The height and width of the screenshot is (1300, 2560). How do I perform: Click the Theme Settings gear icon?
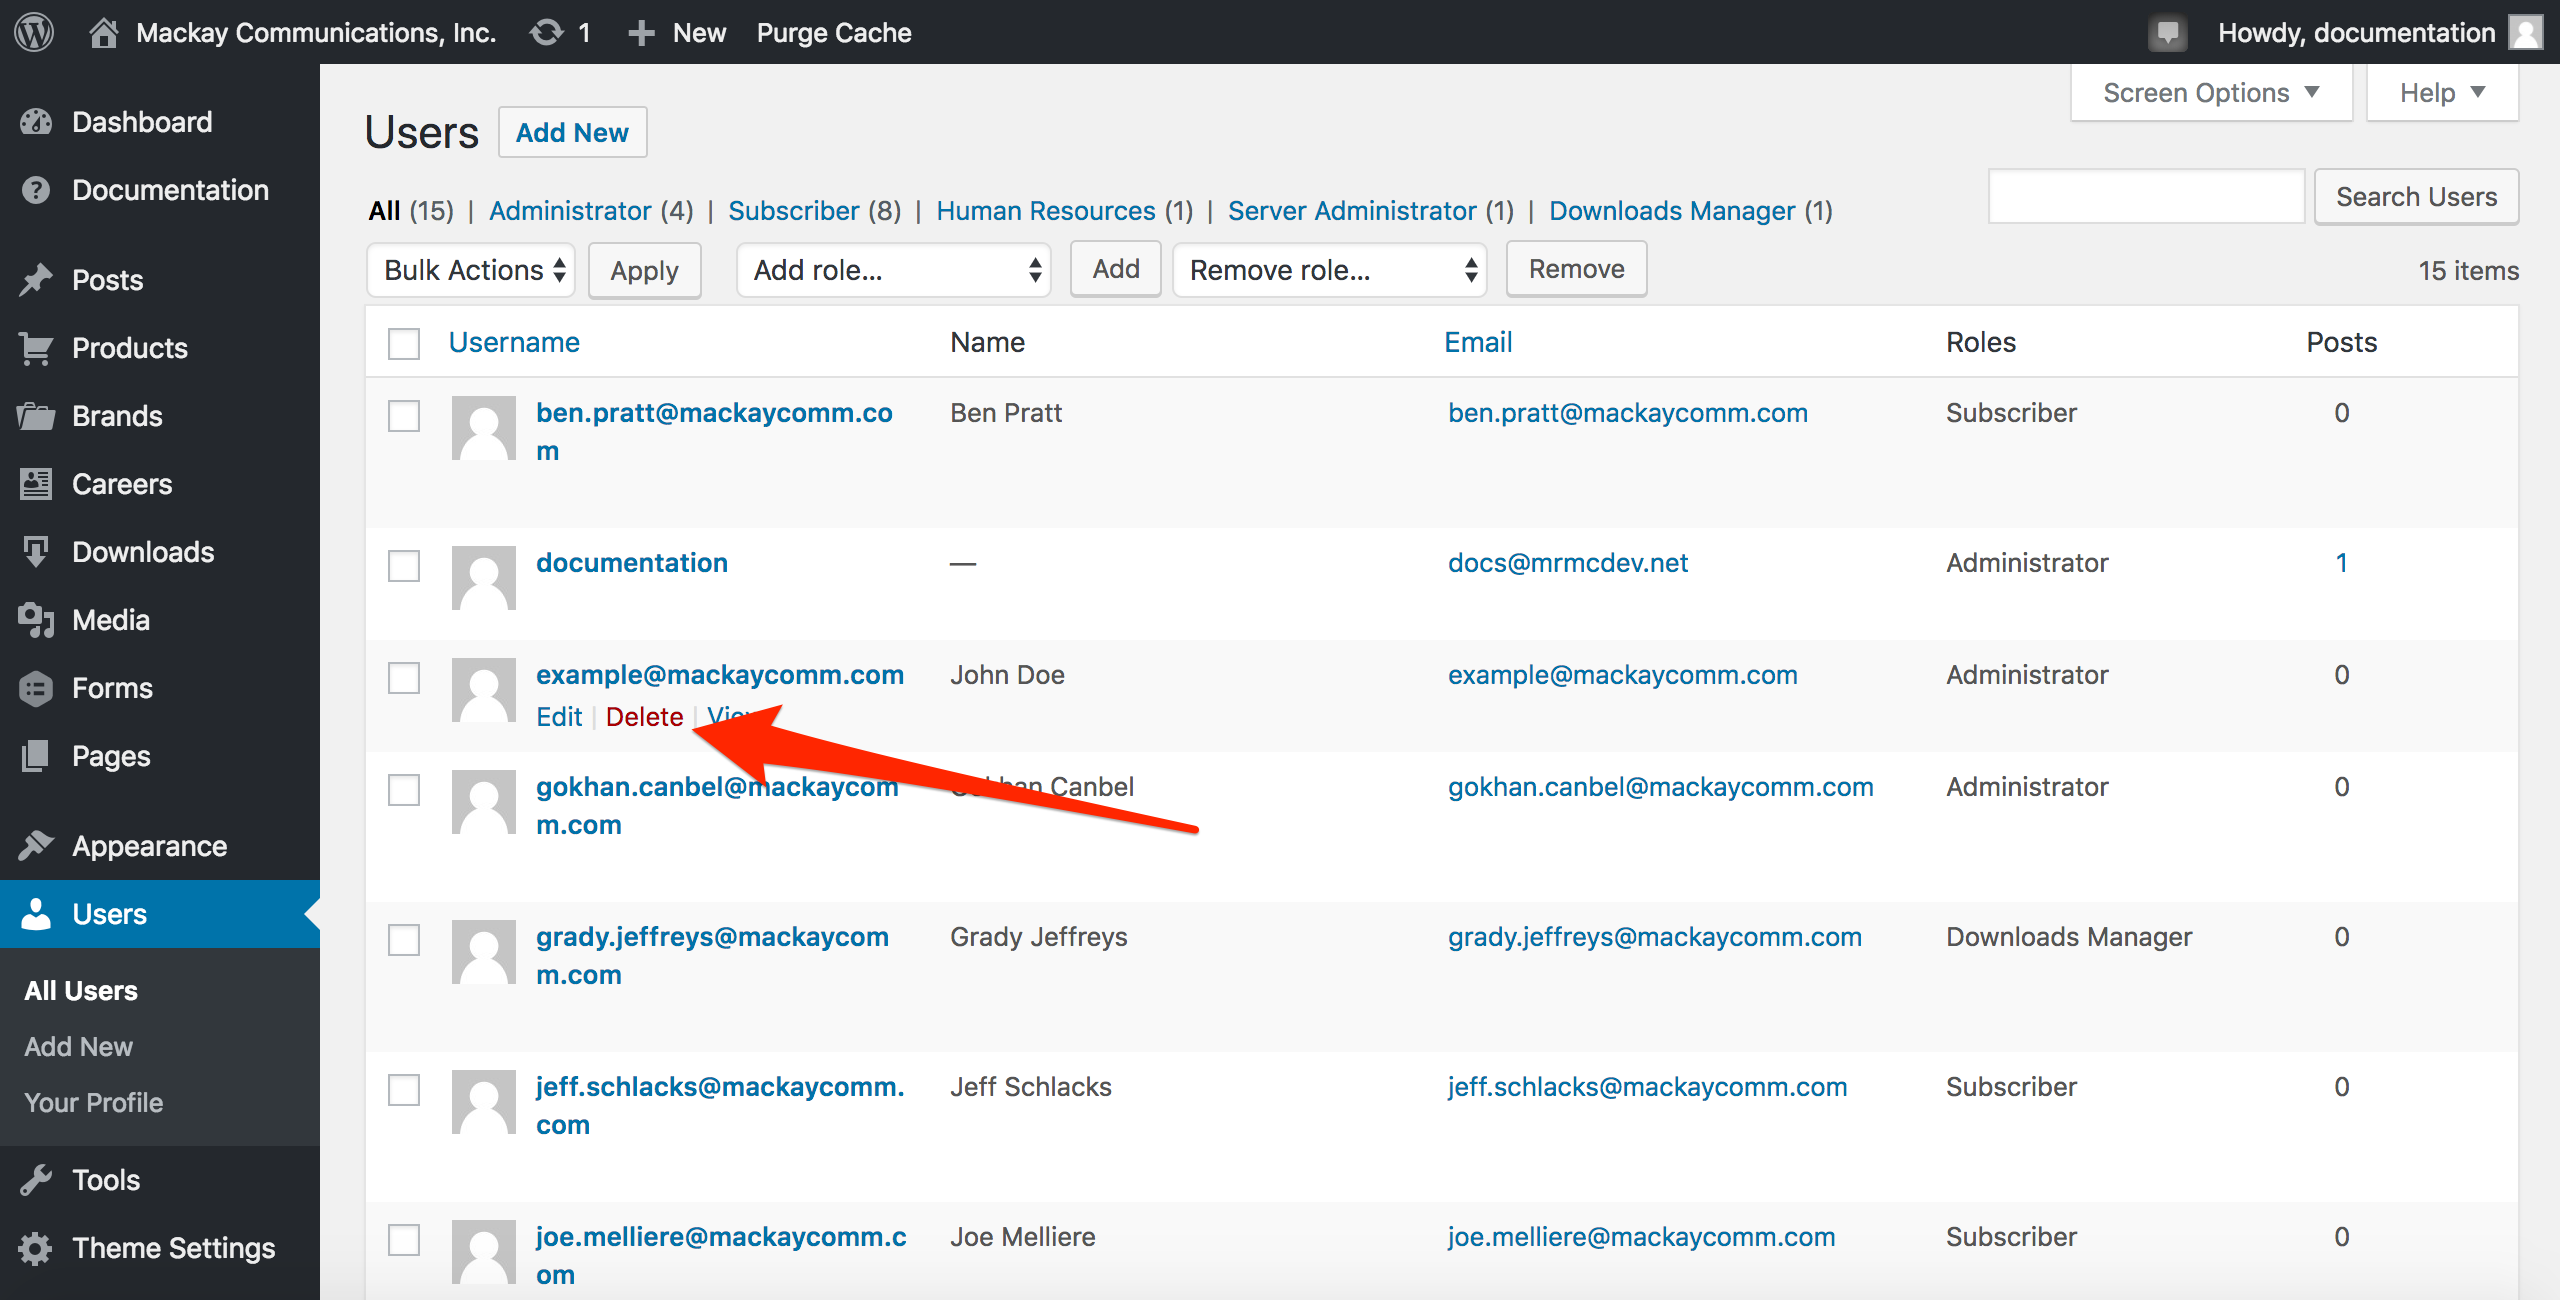click(x=36, y=1248)
